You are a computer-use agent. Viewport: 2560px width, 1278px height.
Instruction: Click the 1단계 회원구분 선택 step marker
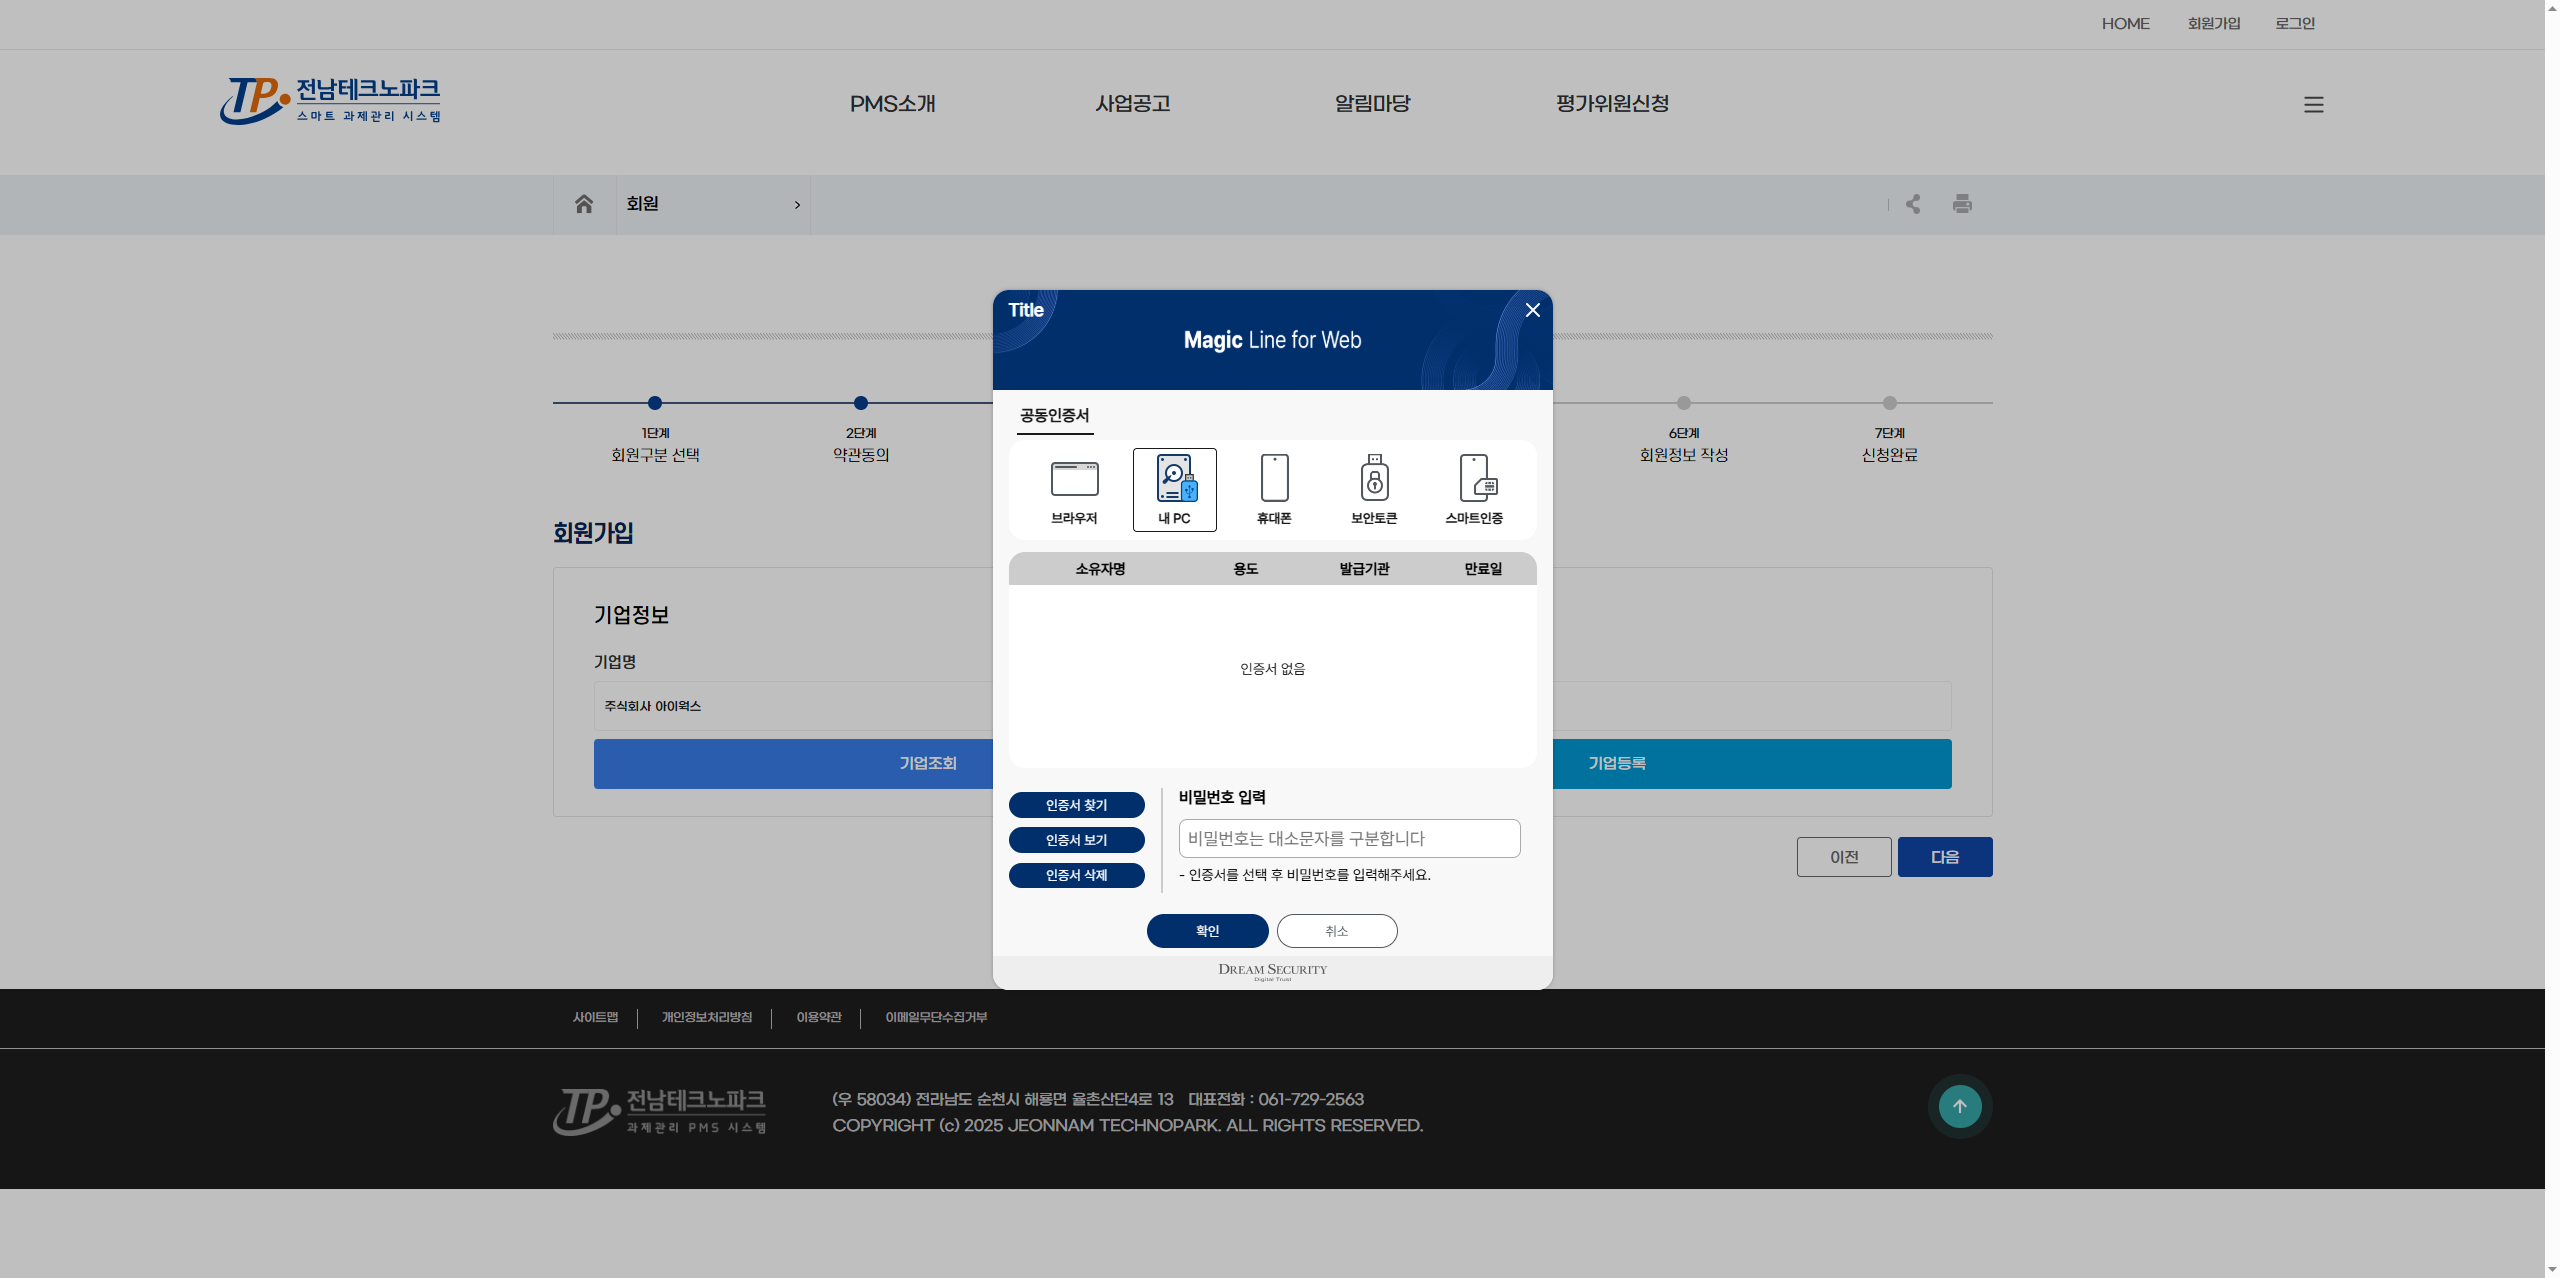click(x=655, y=403)
